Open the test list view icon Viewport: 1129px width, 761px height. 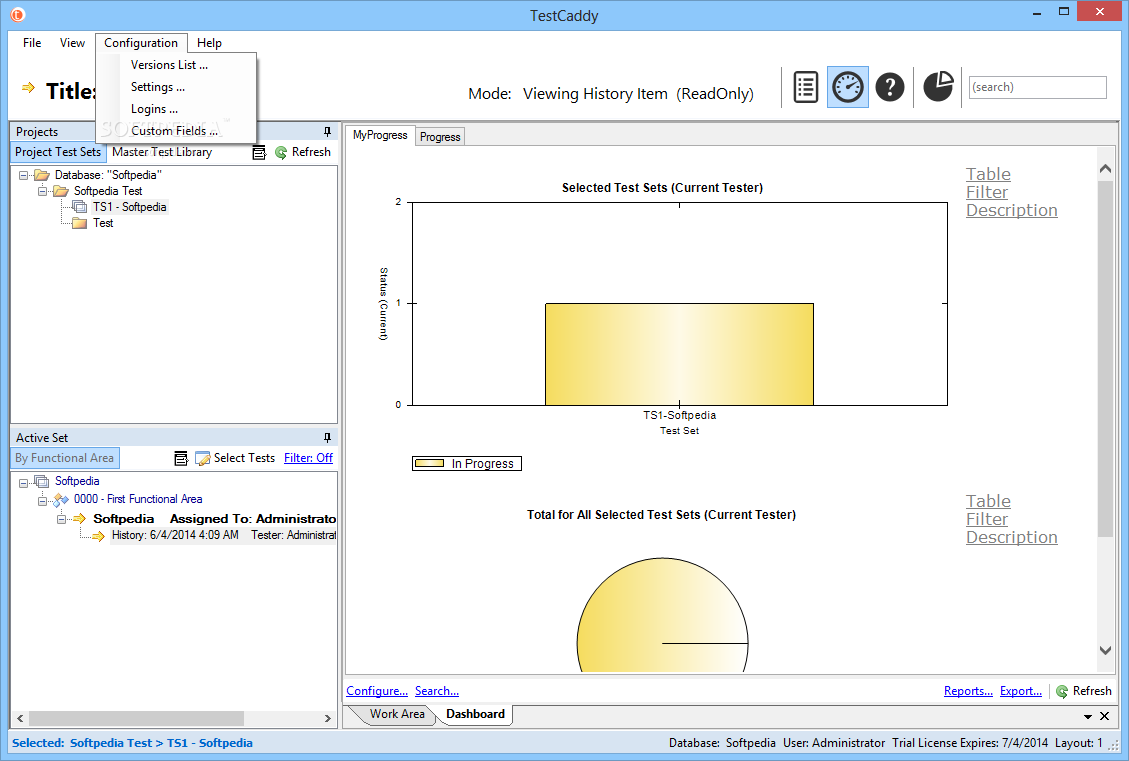805,87
